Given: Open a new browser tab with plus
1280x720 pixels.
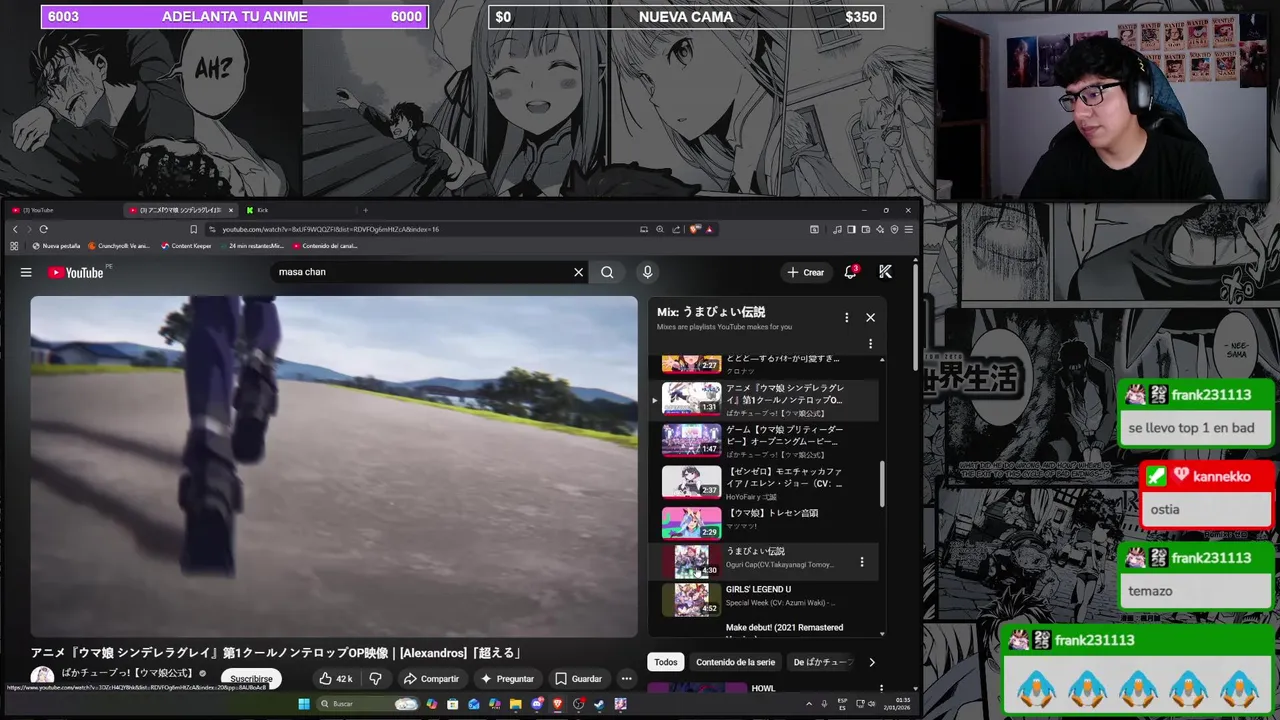Looking at the screenshot, I should tap(365, 210).
